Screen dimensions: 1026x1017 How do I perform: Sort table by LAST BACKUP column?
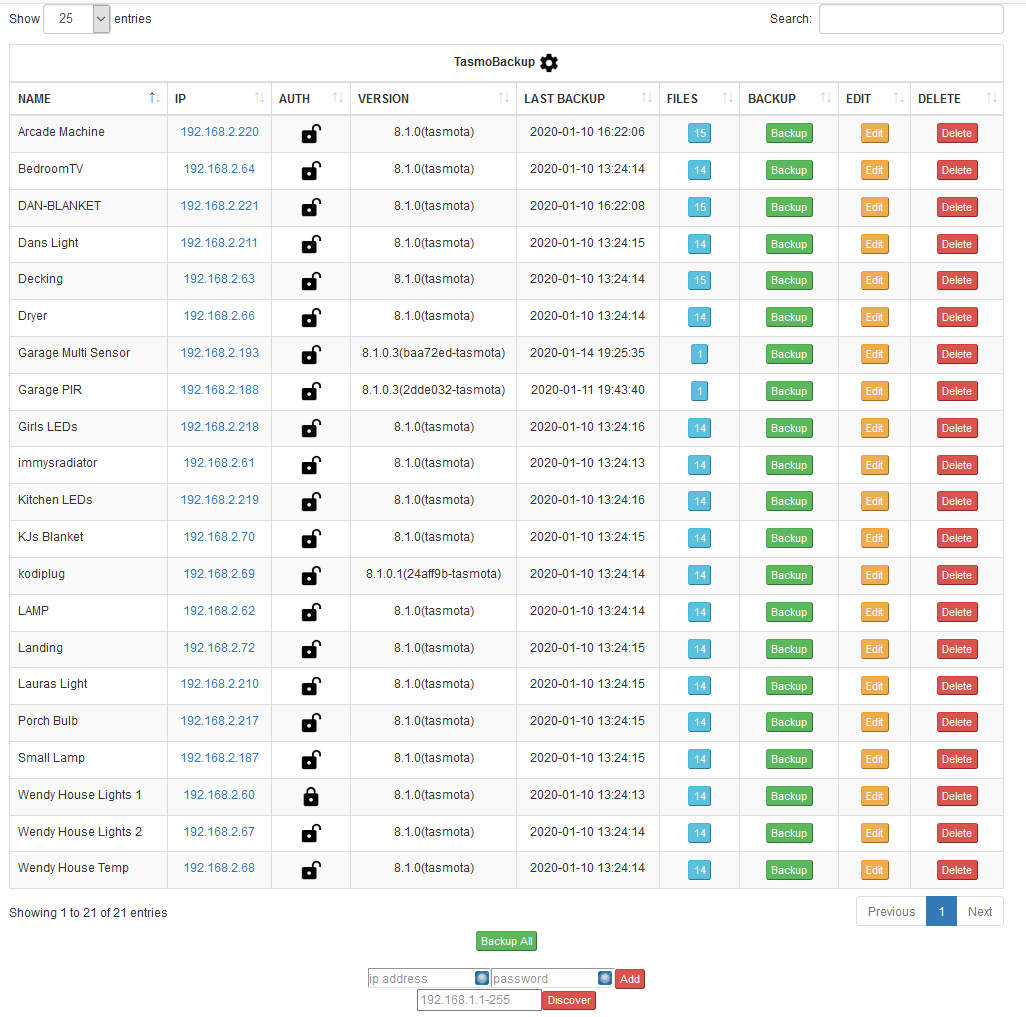588,98
